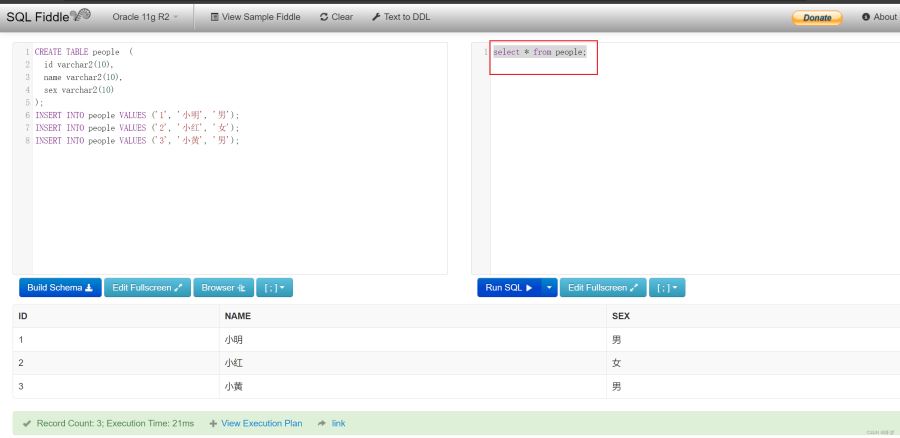Click the select * from people query text
This screenshot has height=438, width=900.
(540, 52)
